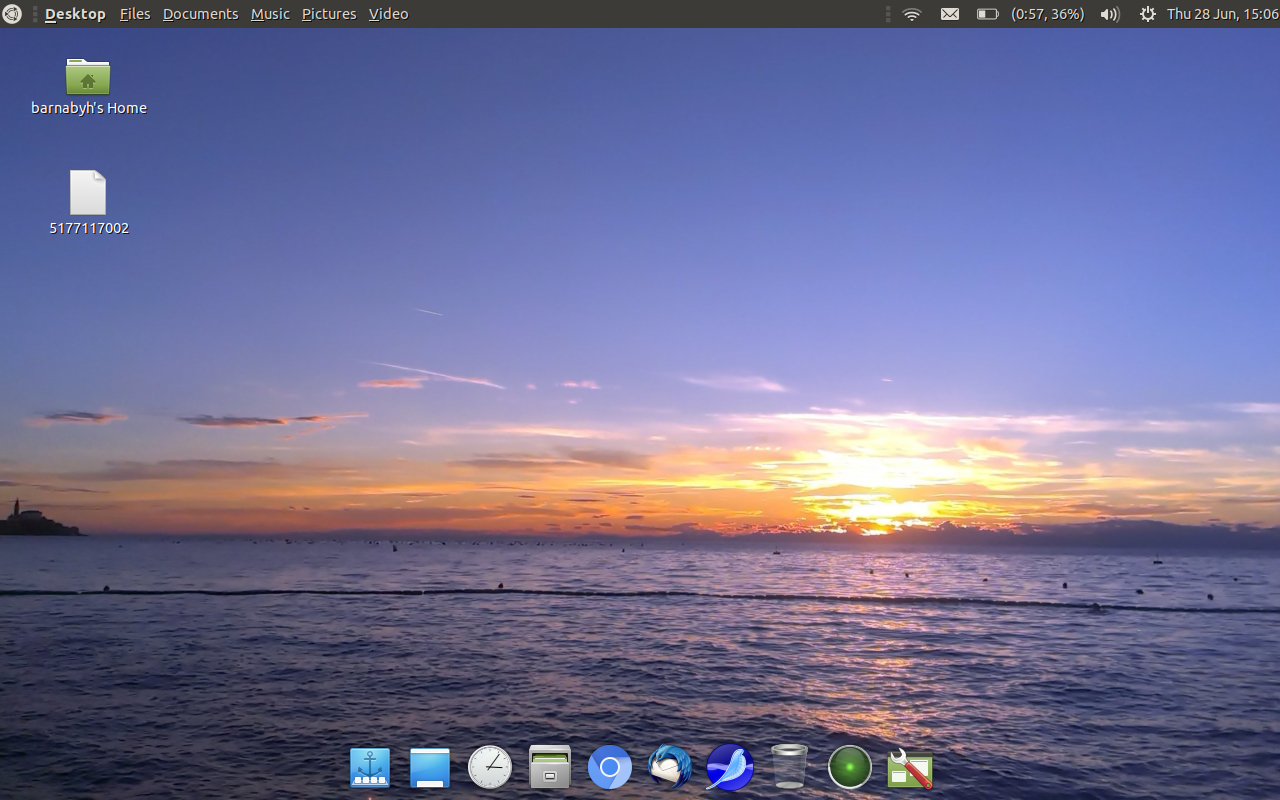The image size is (1280, 800).
Task: Open the Documents menu in the top panel
Action: click(200, 14)
